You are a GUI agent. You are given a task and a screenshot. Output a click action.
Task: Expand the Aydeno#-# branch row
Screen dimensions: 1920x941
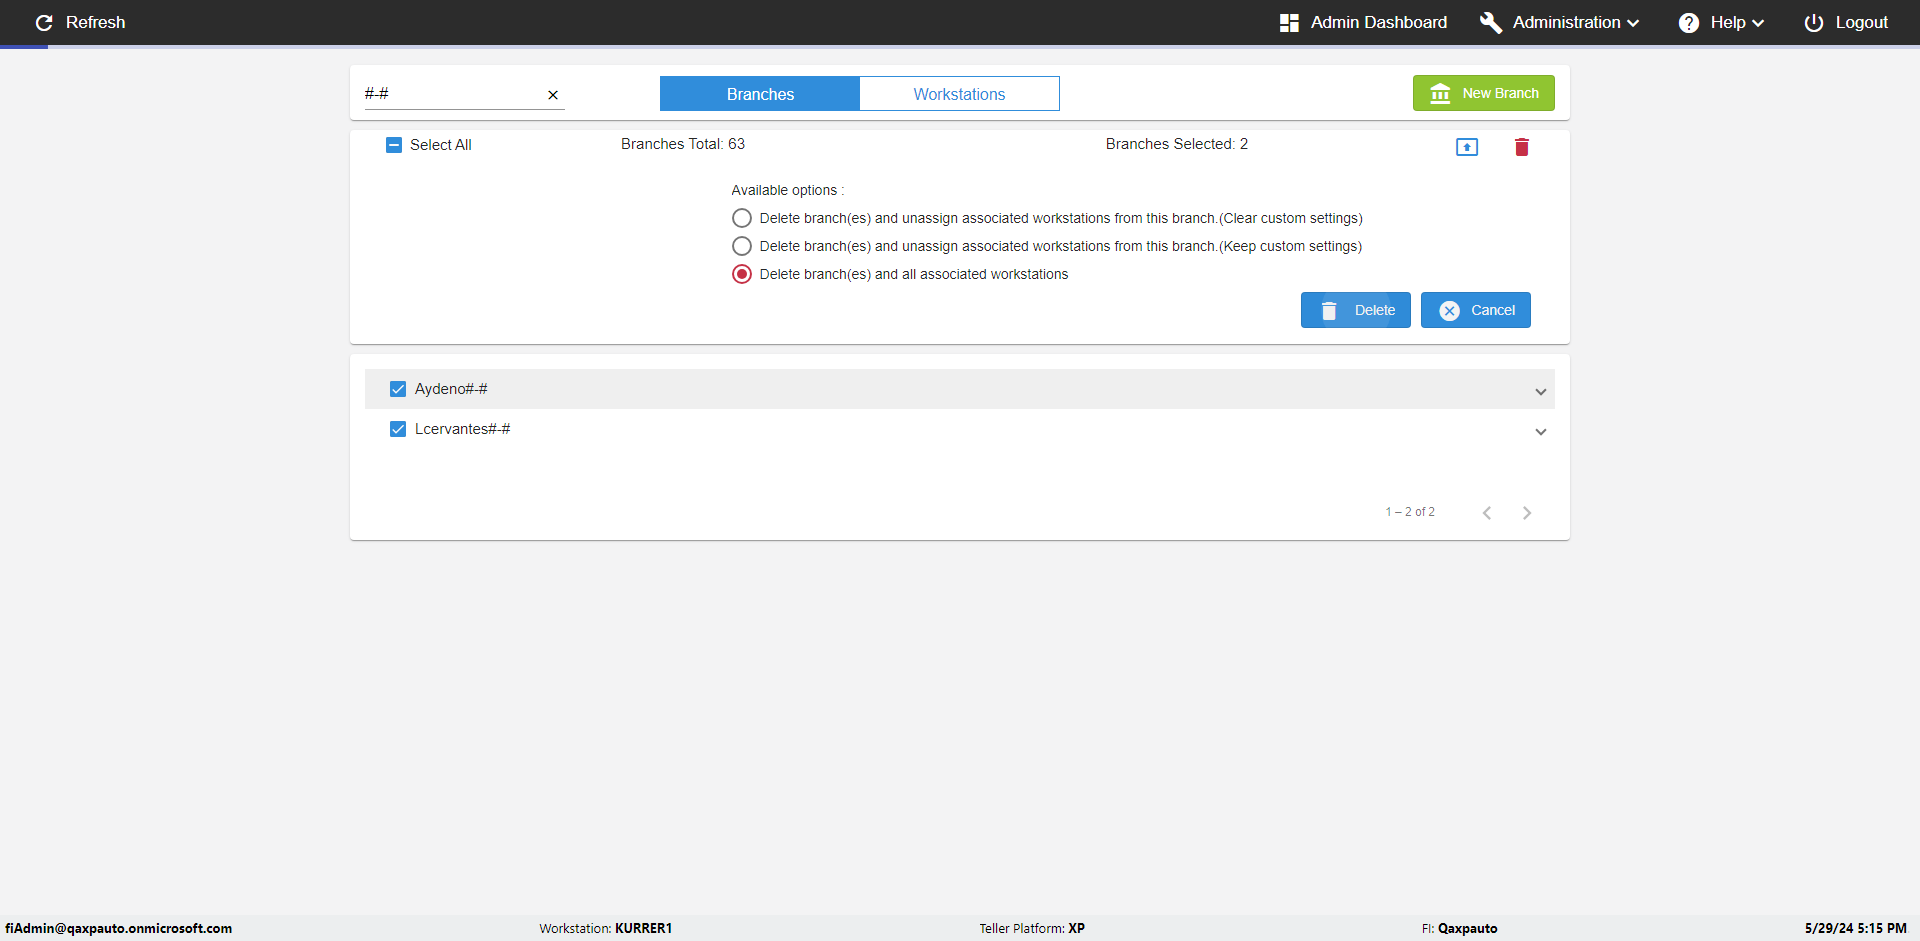(1541, 391)
